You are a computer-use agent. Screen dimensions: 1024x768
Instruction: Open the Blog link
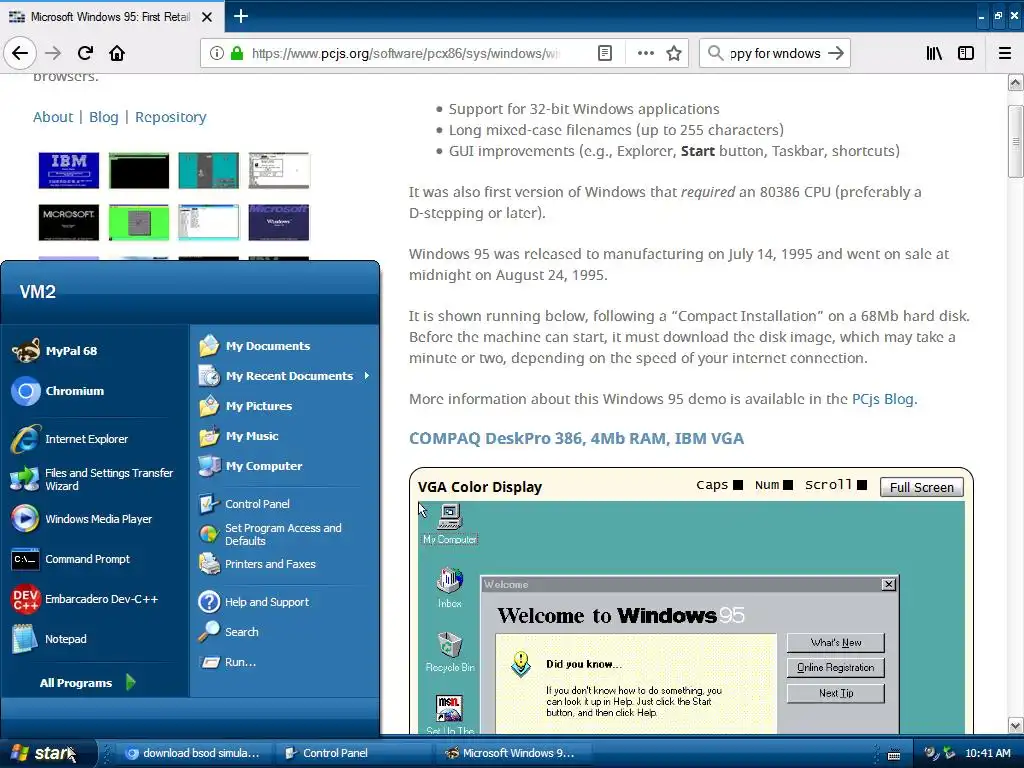[103, 117]
